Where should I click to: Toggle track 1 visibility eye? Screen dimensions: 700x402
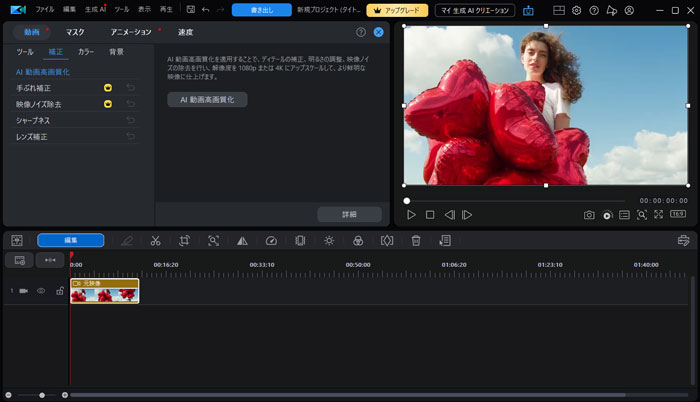(x=41, y=291)
